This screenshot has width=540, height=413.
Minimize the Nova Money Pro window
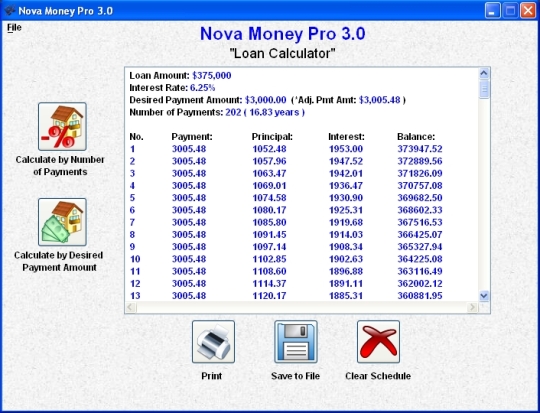(x=492, y=11)
